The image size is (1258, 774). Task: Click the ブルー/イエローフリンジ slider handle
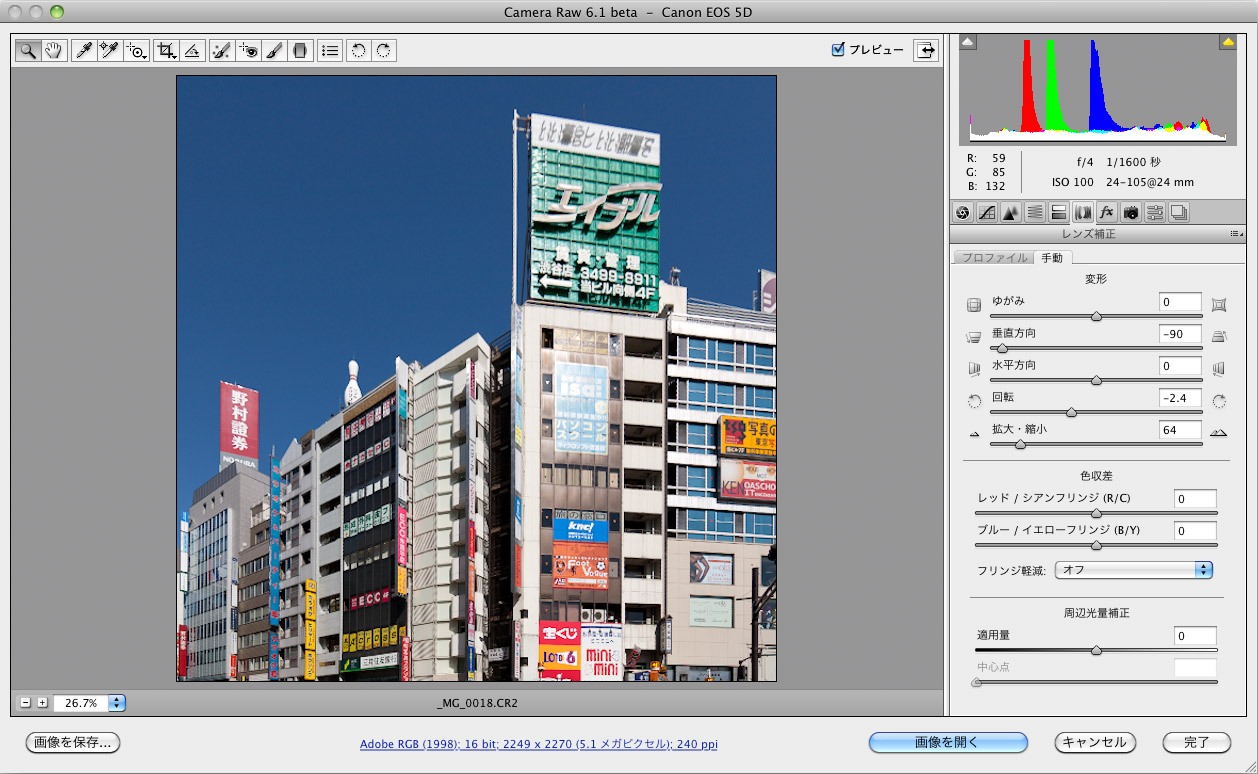[1096, 545]
